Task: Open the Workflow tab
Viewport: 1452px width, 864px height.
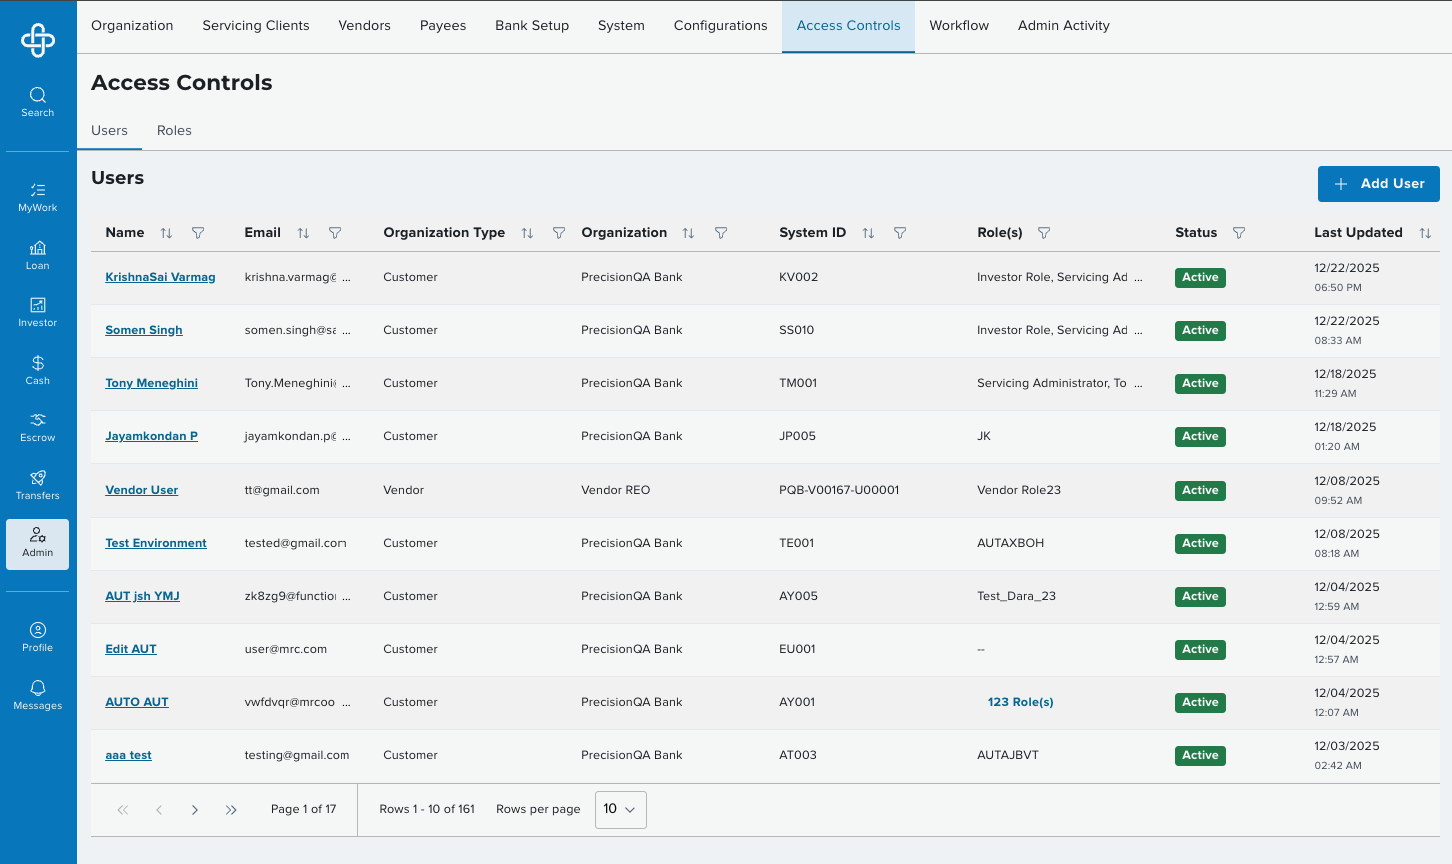Action: (x=959, y=26)
